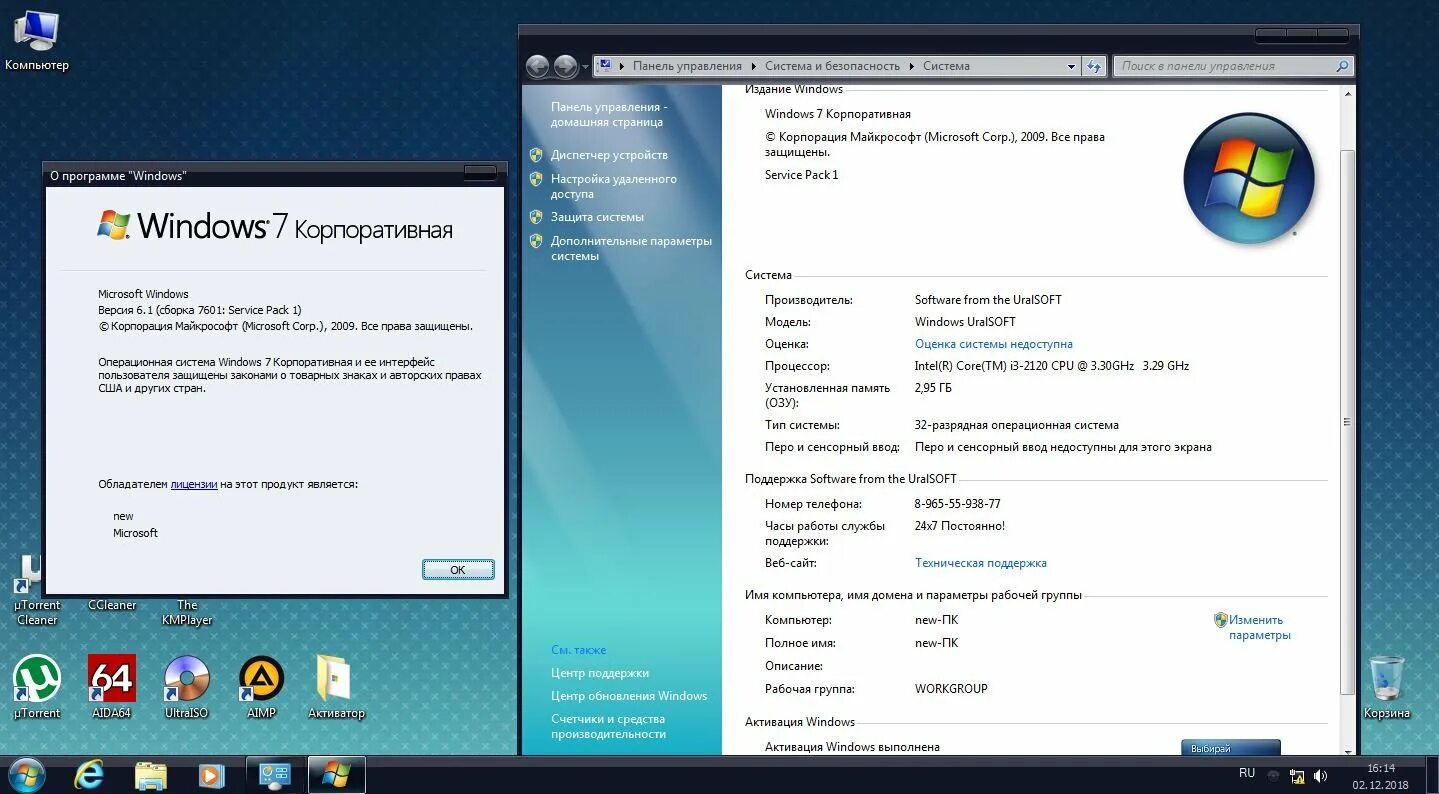Expand the address bar history dropdown
Viewport: 1439px width, 794px height.
click(x=1071, y=66)
